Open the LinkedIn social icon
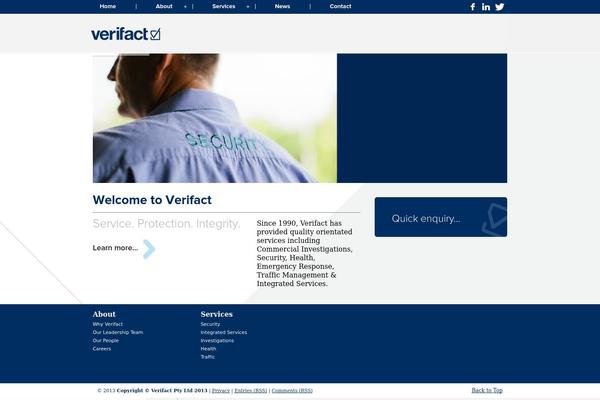600x400 pixels. tap(486, 7)
